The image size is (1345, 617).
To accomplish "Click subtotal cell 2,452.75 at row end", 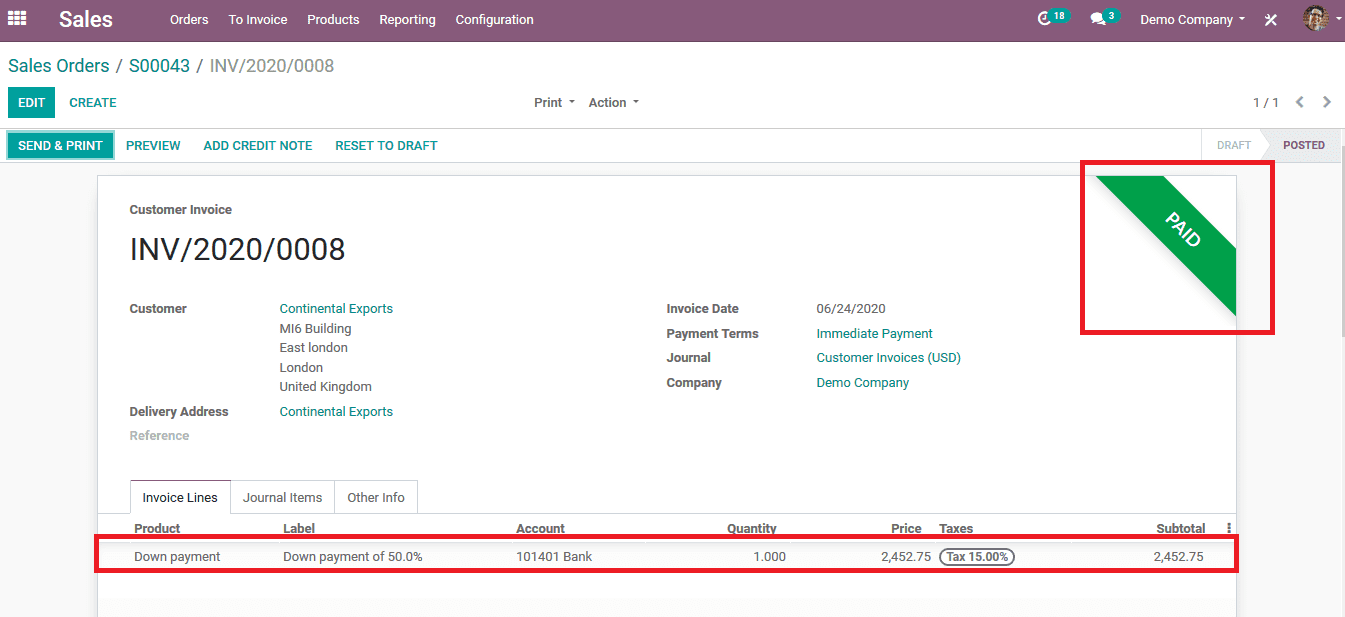I will click(x=1178, y=557).
